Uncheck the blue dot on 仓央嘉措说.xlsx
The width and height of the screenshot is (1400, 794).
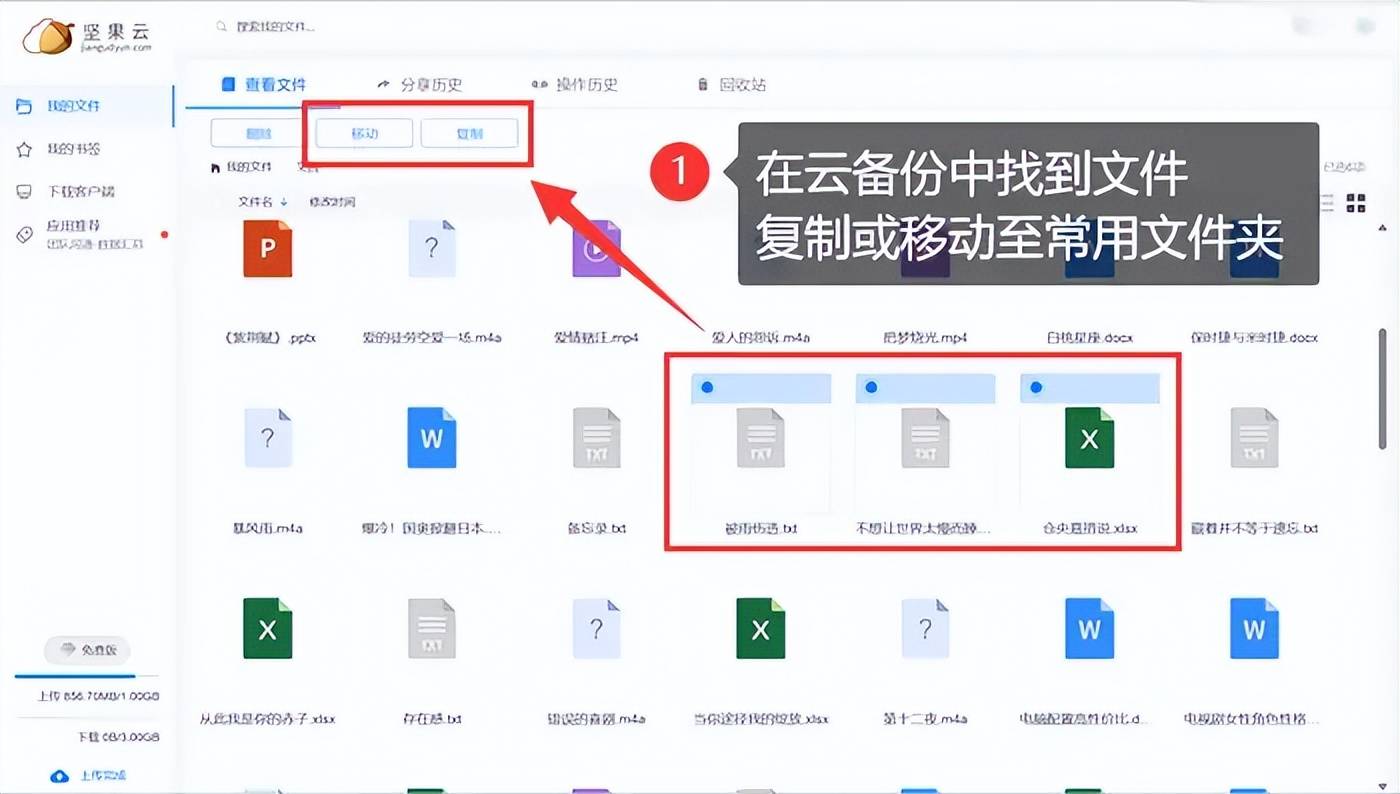(1036, 387)
